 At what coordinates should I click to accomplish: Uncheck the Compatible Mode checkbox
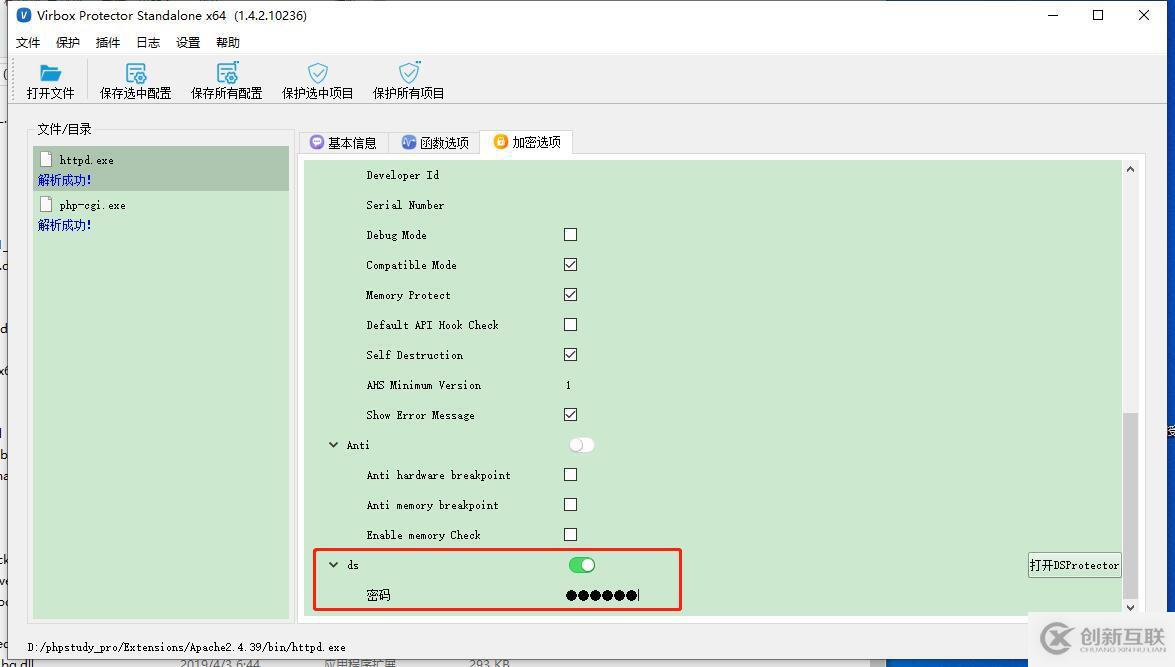coord(570,265)
